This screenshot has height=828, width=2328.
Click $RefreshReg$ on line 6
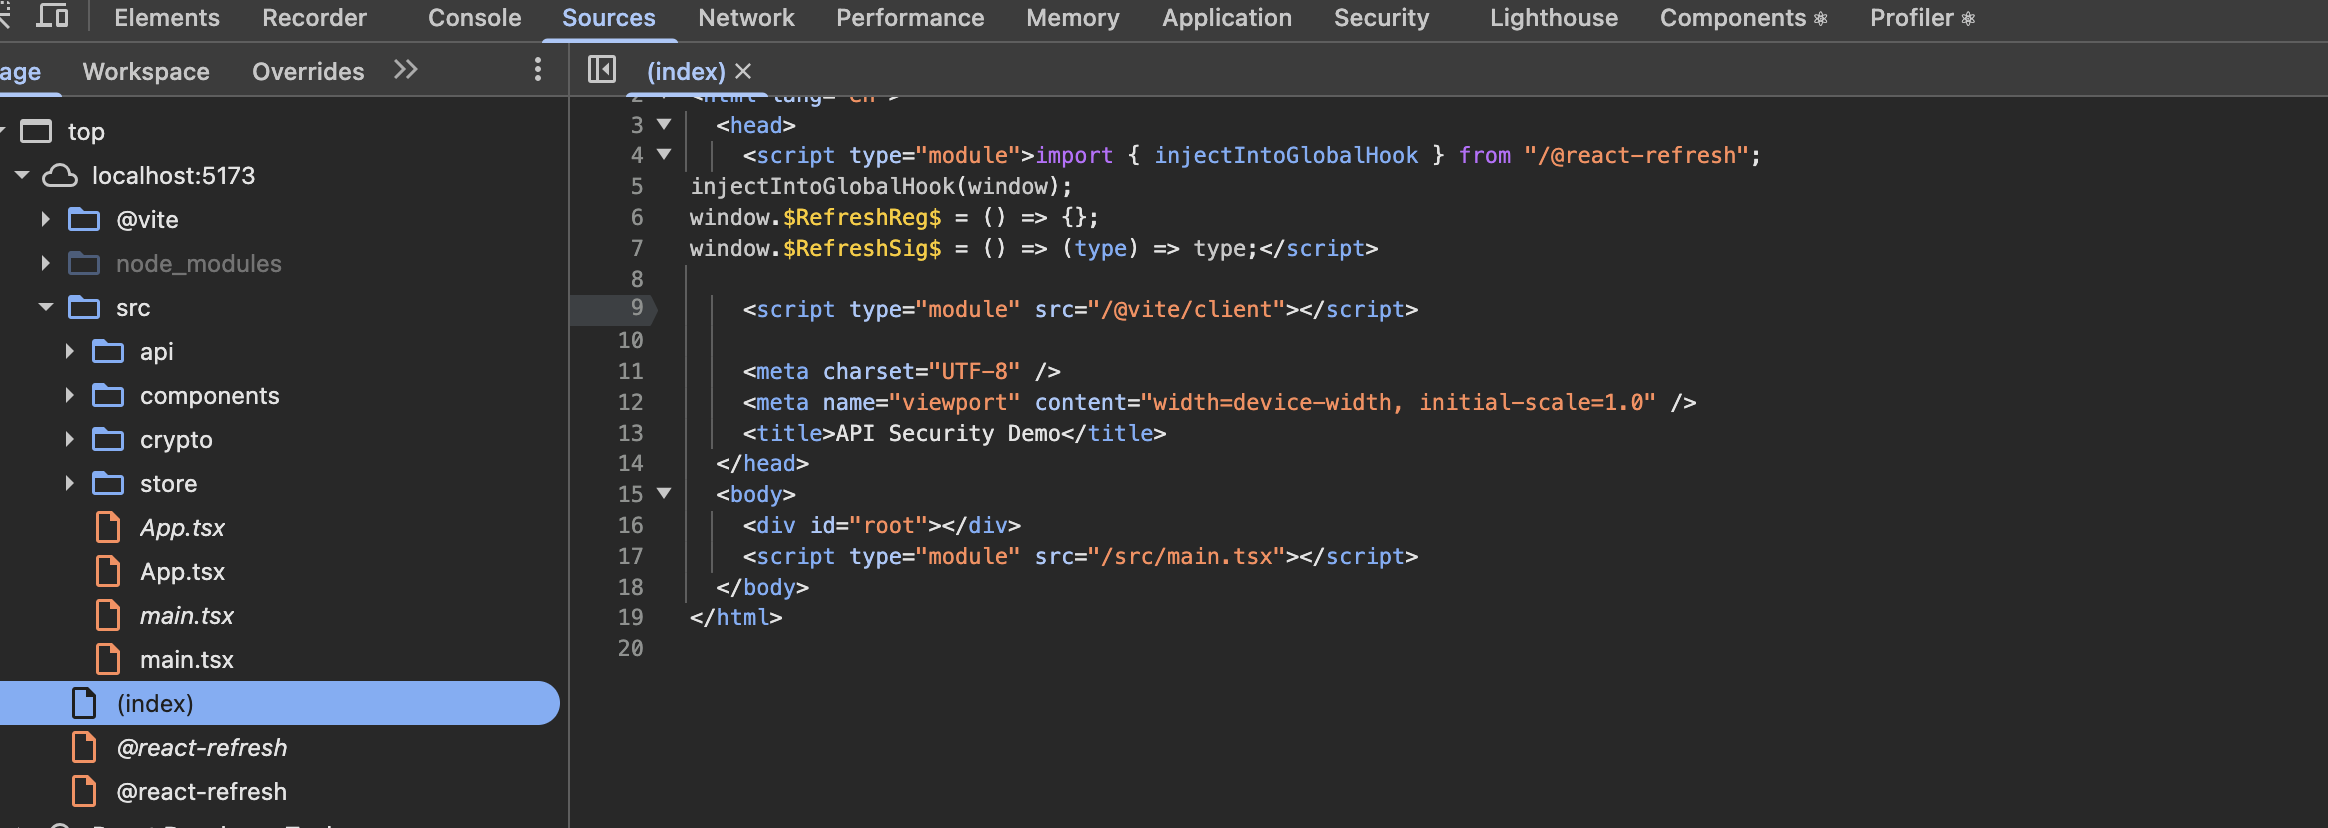862,217
